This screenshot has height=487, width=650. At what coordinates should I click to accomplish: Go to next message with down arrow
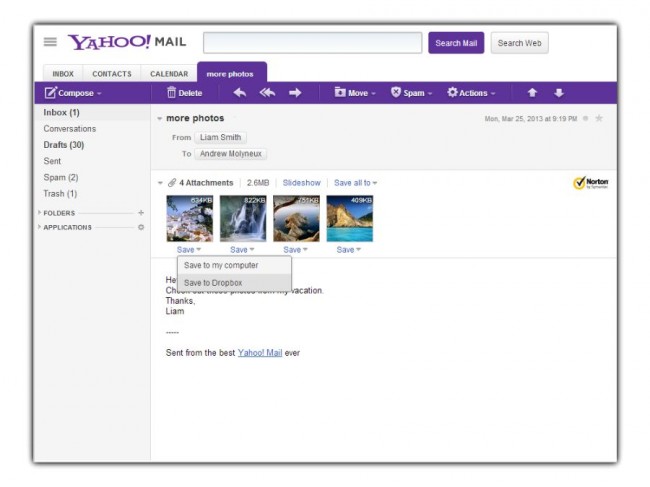559,93
